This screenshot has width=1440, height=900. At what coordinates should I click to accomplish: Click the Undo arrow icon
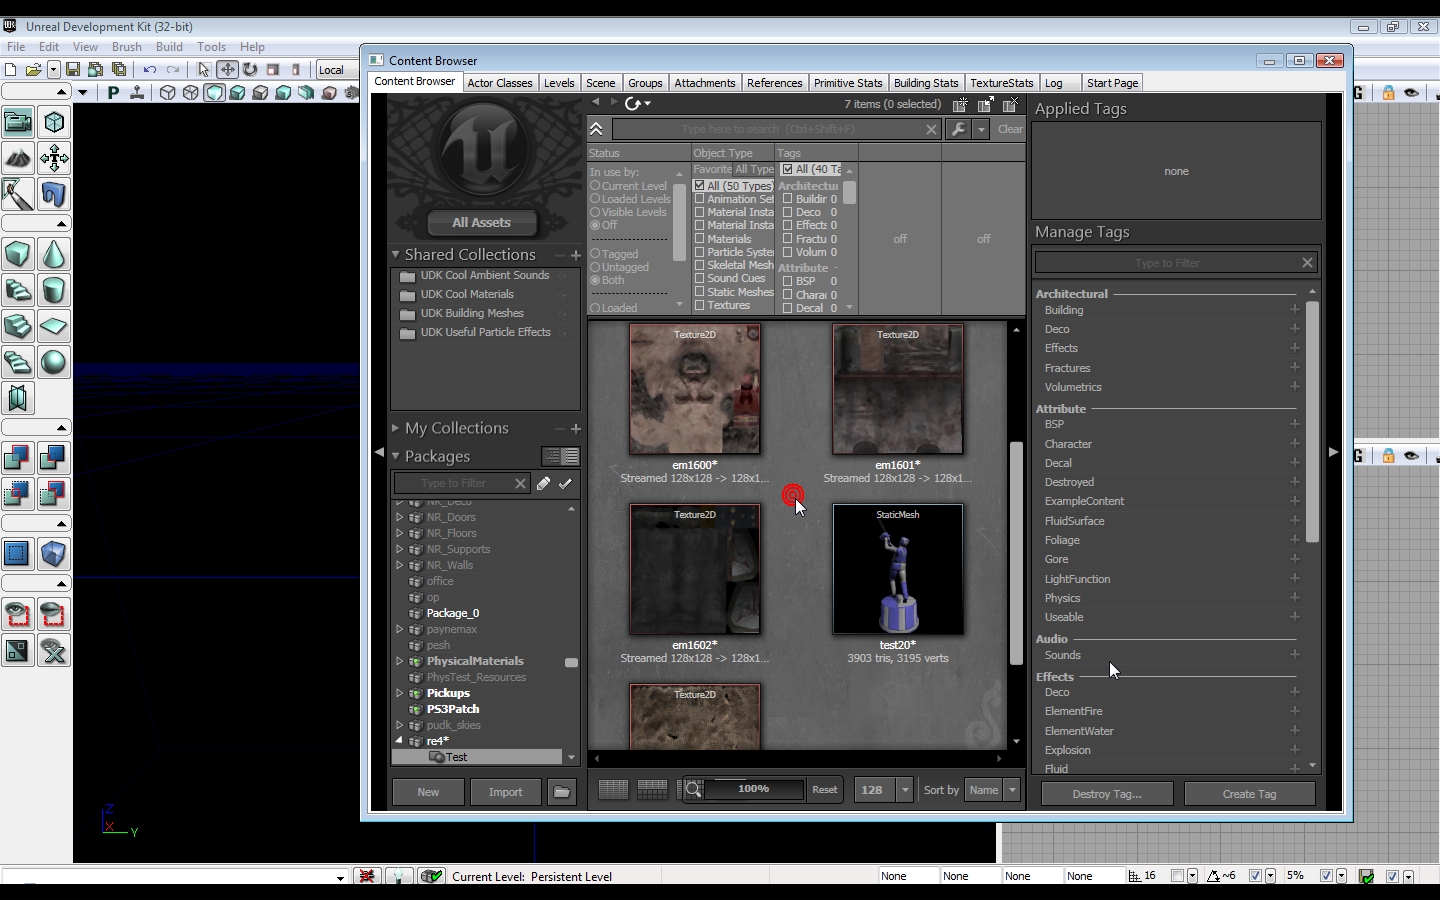point(150,70)
